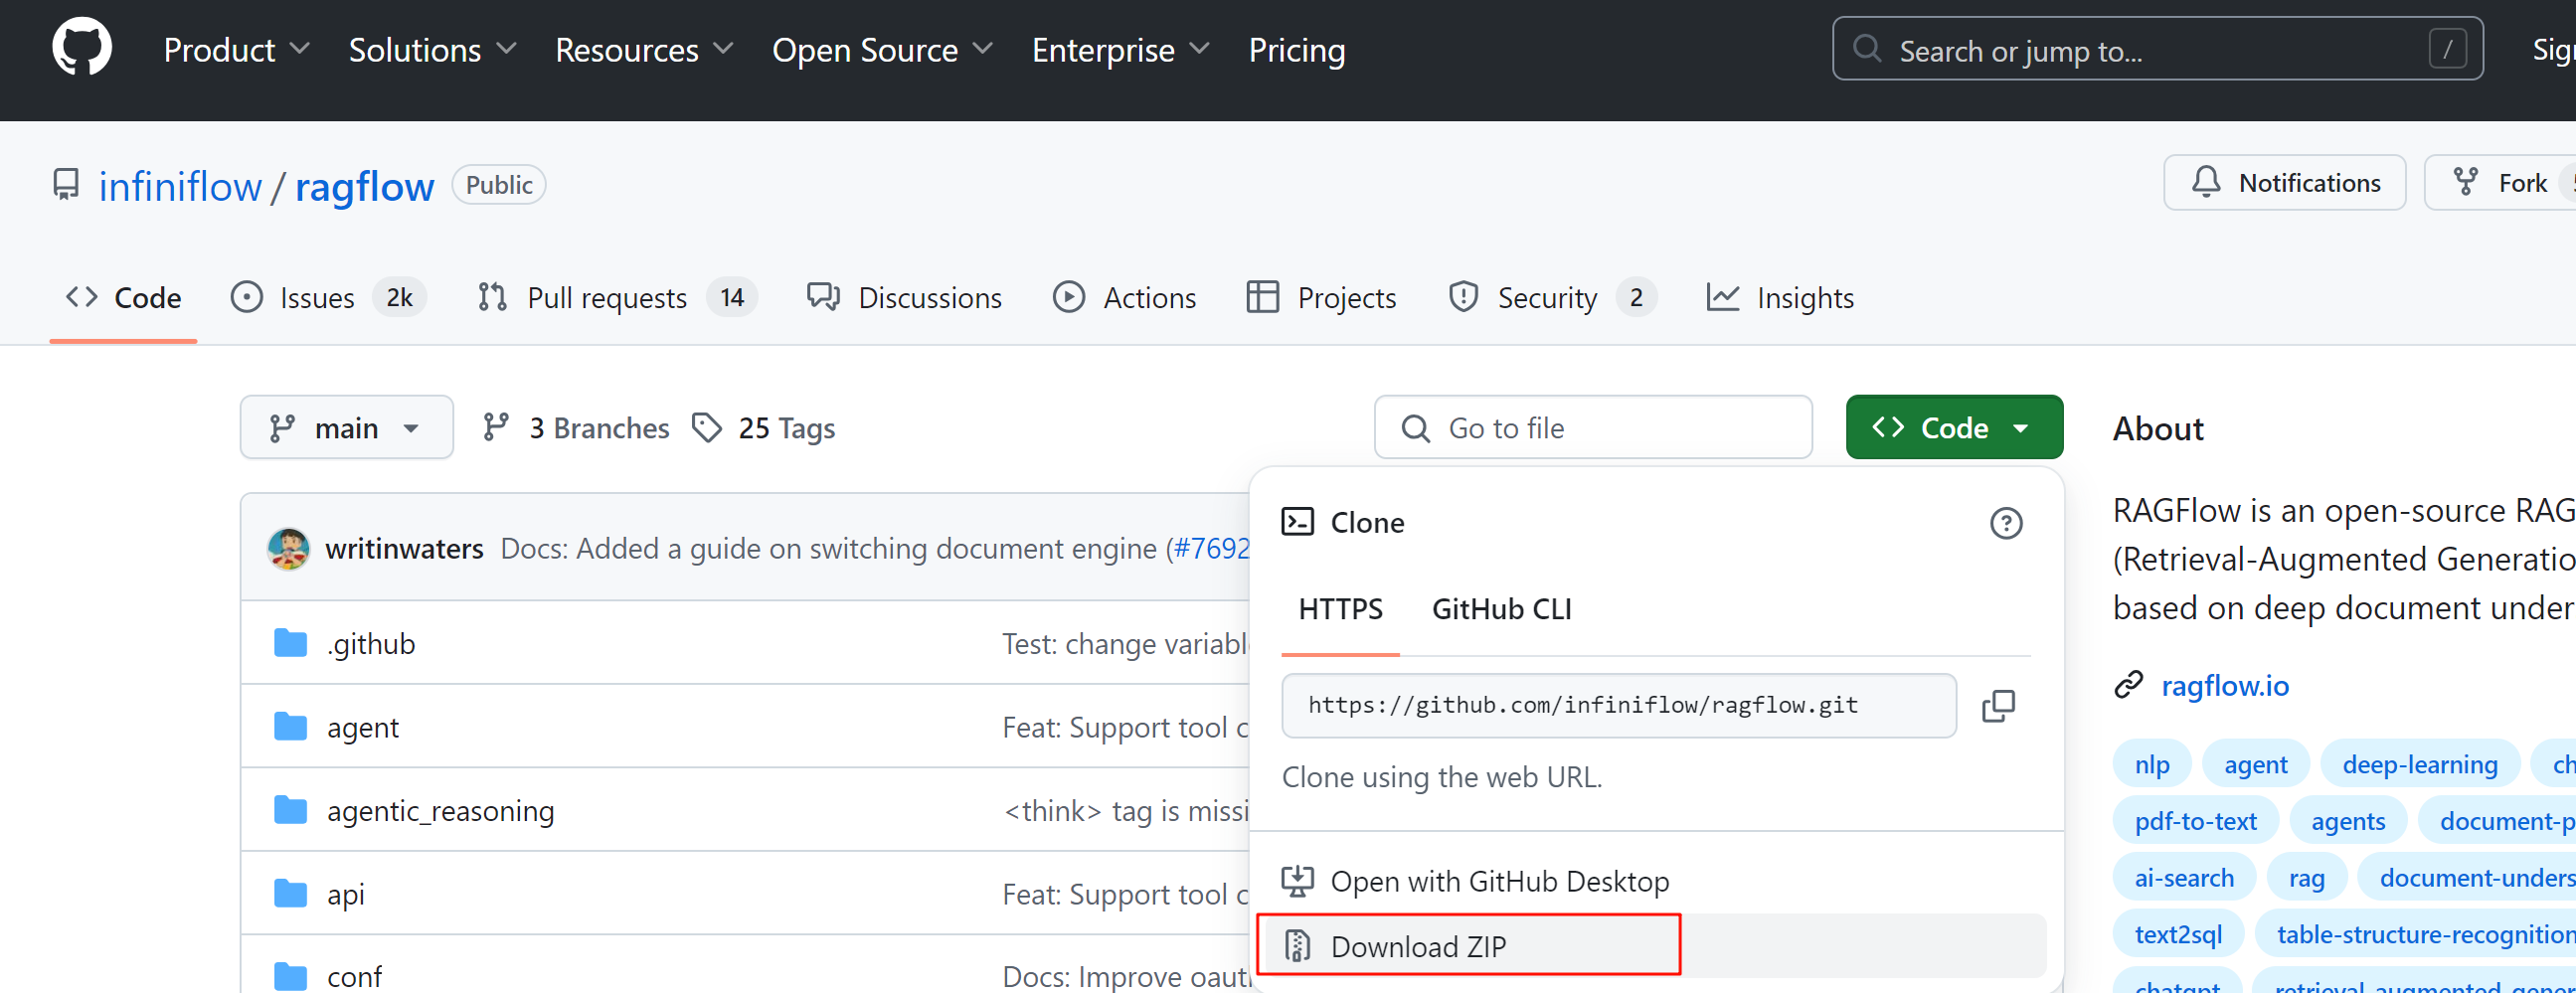Open the main branch selector dropdown

point(346,428)
